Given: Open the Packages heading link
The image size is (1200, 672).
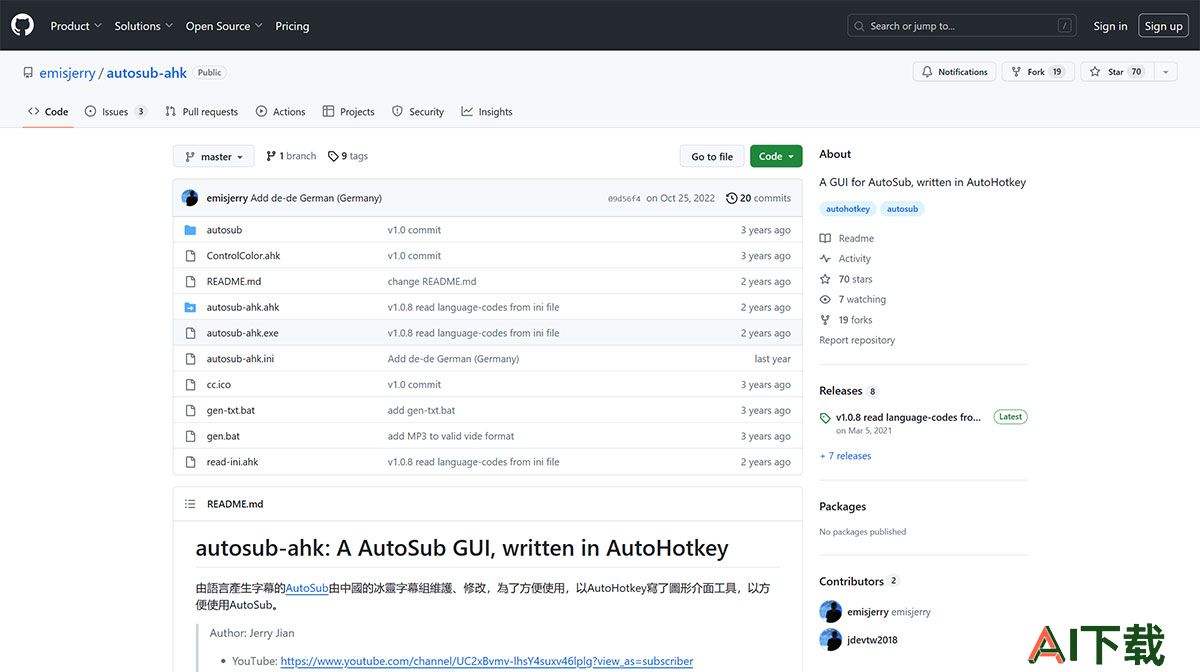Looking at the screenshot, I should tap(842, 507).
